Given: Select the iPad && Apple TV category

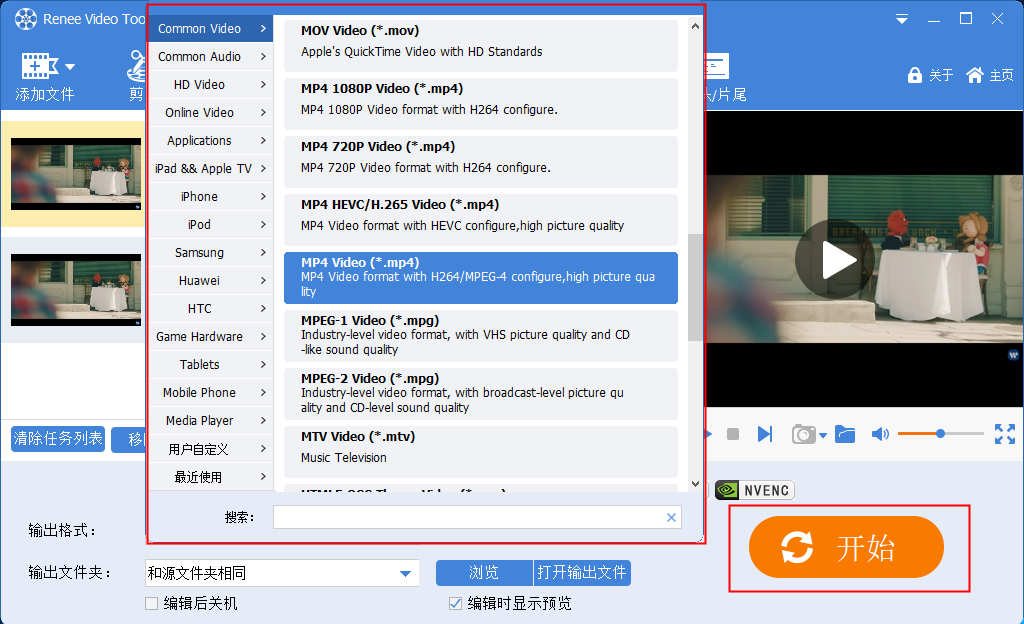Looking at the screenshot, I should click(x=210, y=169).
